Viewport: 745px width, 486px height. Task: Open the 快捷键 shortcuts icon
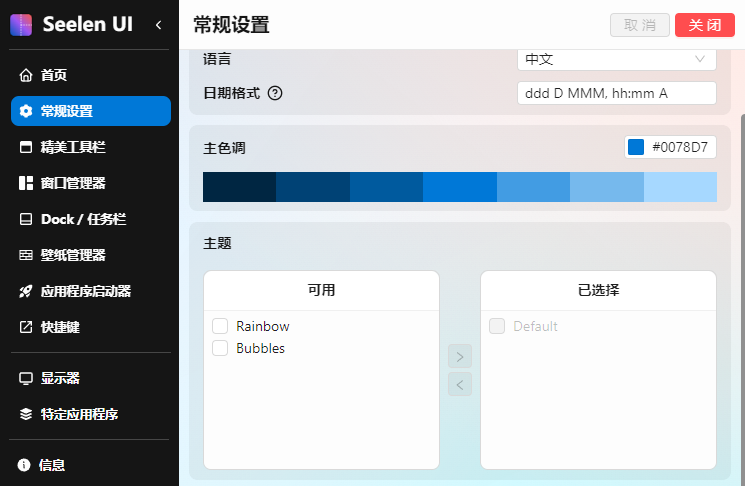(26, 327)
